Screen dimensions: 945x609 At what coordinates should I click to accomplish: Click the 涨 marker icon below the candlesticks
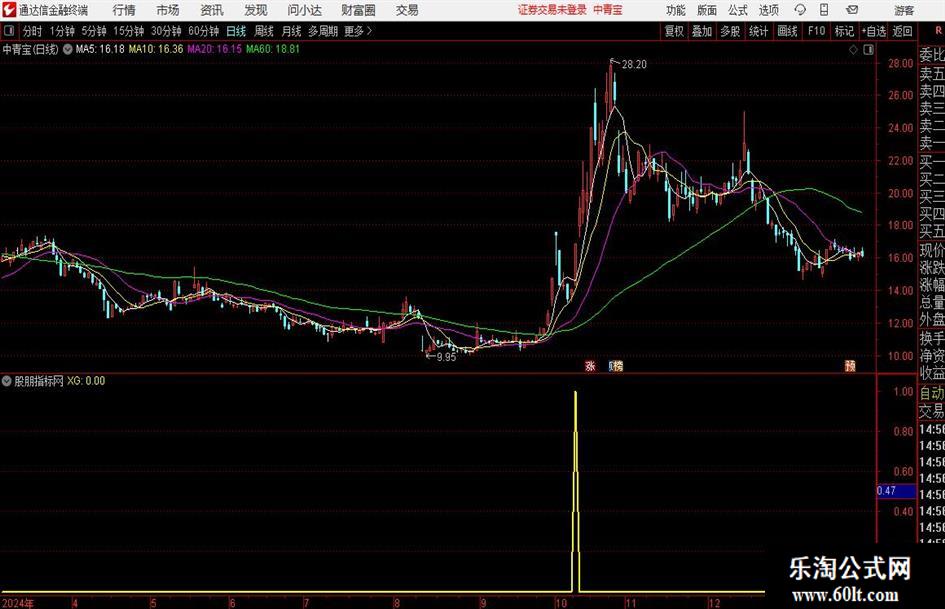[x=590, y=366]
